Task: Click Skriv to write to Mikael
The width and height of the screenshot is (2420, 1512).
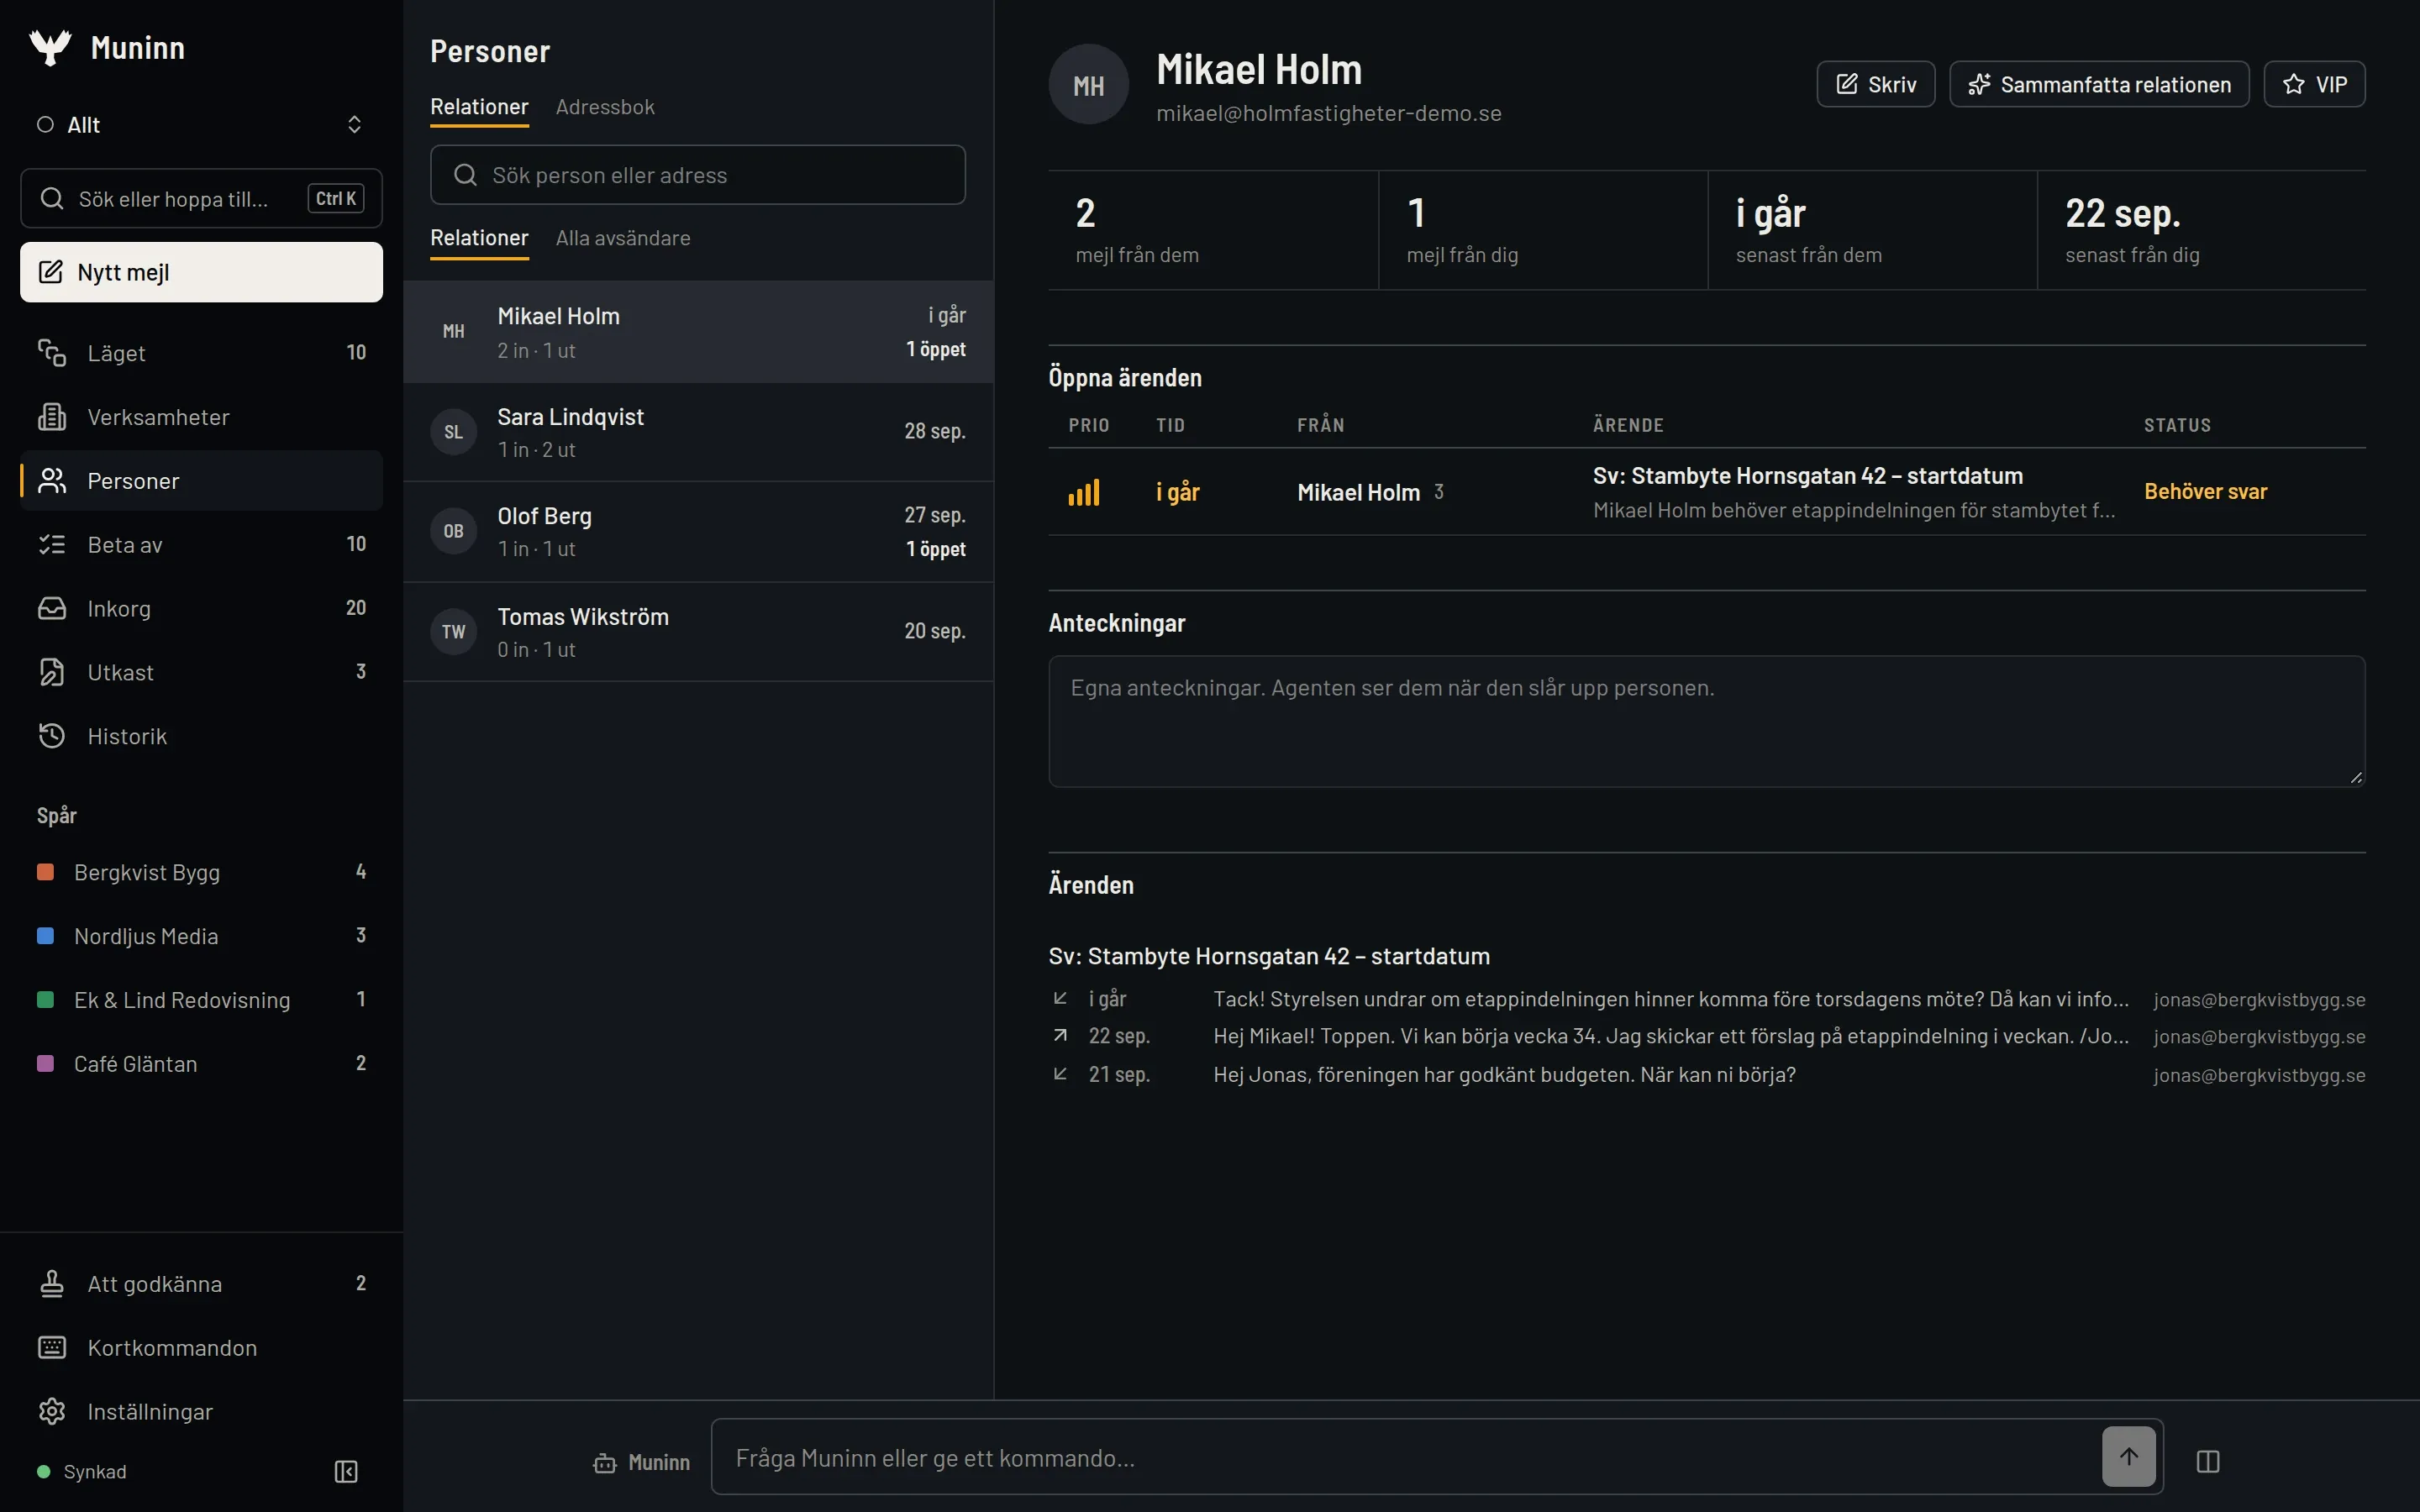Action: (x=1875, y=84)
